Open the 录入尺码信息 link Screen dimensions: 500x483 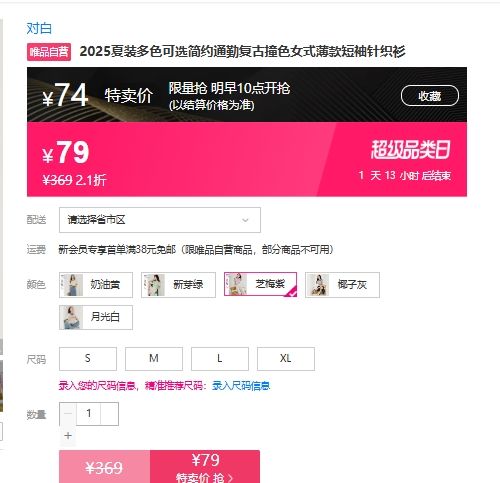(x=241, y=386)
